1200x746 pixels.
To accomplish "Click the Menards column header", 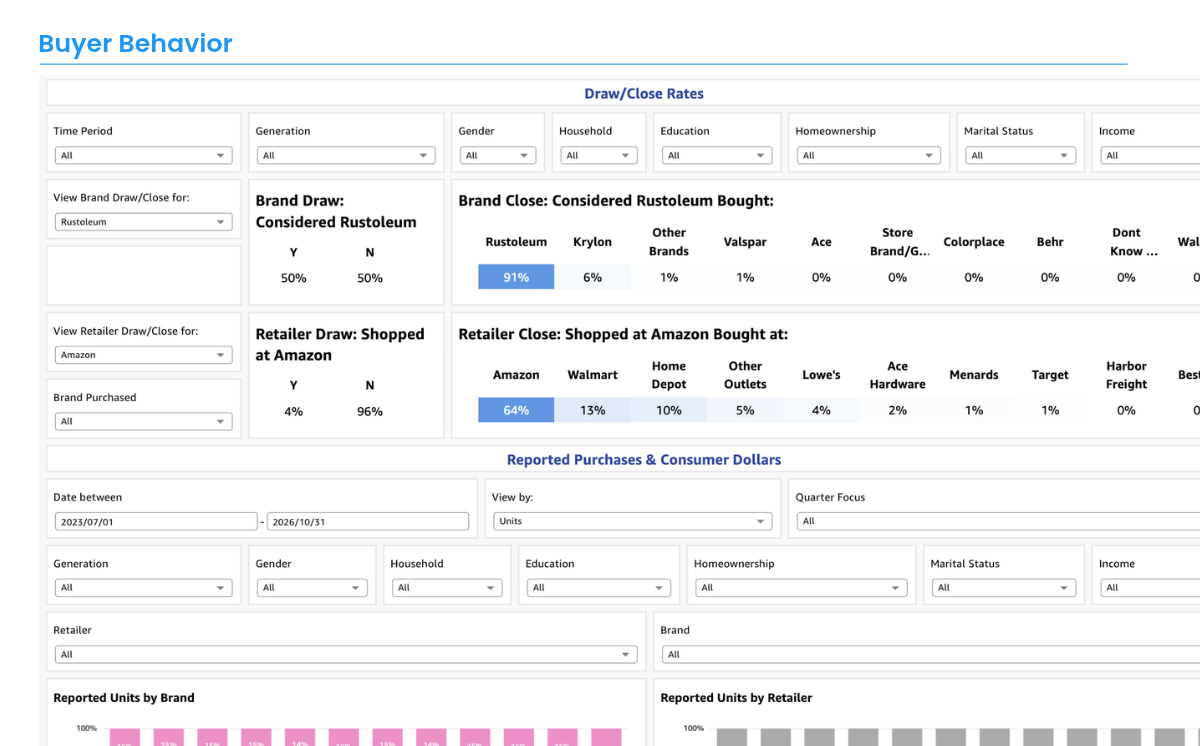I will pos(974,375).
